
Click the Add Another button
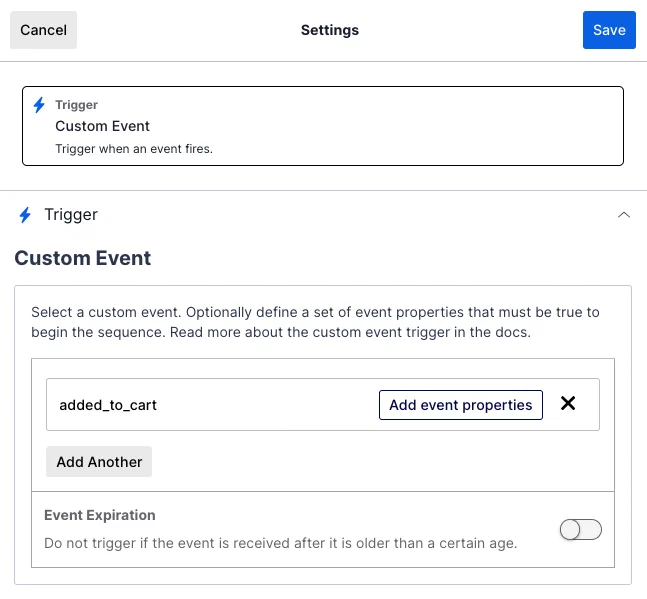click(x=99, y=462)
